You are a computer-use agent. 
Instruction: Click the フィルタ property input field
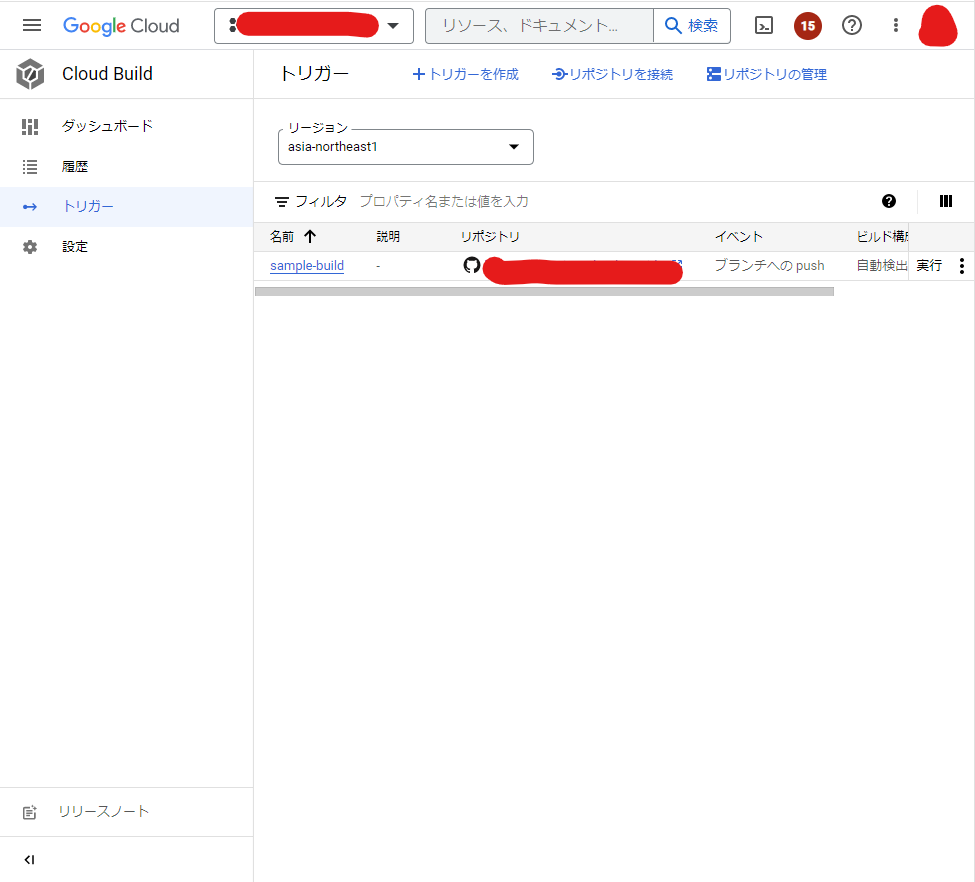450,201
